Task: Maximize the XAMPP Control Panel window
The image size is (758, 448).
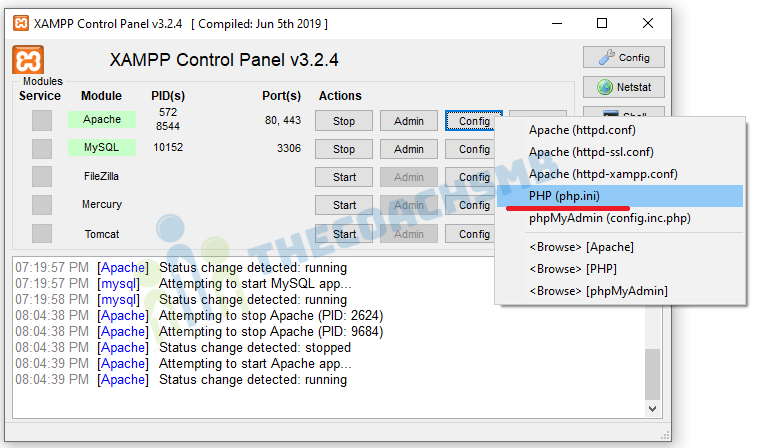Action: (602, 23)
